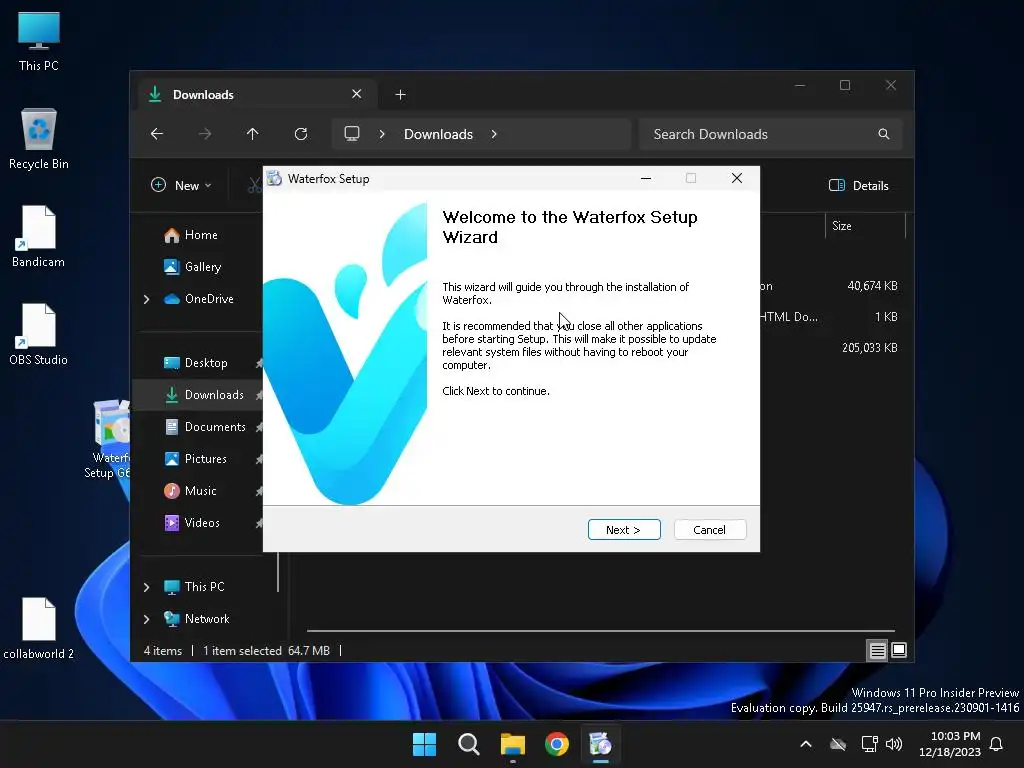Open volume control tray icon

coord(894,744)
